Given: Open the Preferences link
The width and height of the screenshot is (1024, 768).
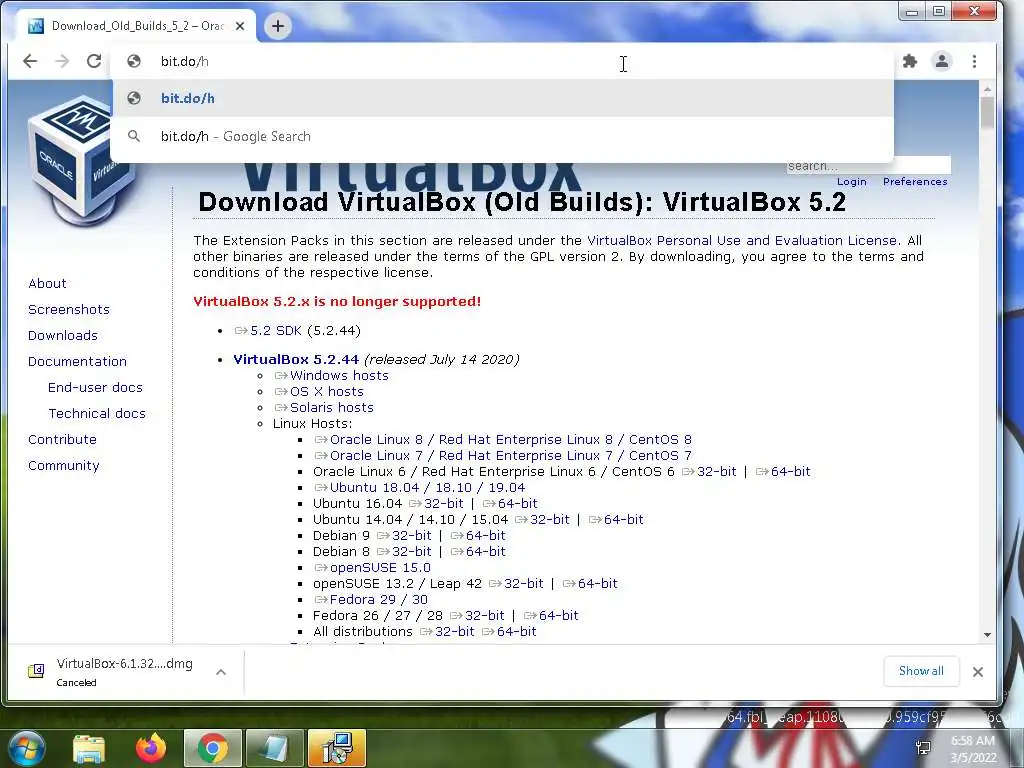Looking at the screenshot, I should click(x=915, y=182).
